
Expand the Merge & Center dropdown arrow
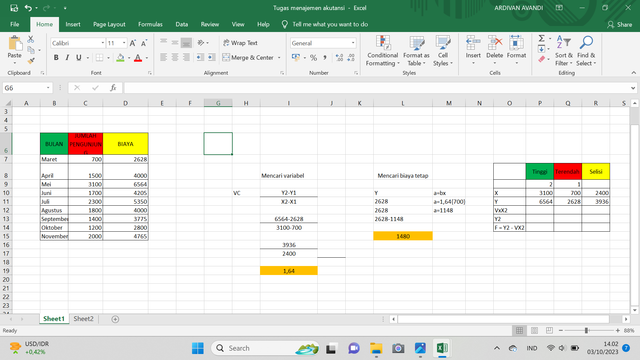click(279, 58)
